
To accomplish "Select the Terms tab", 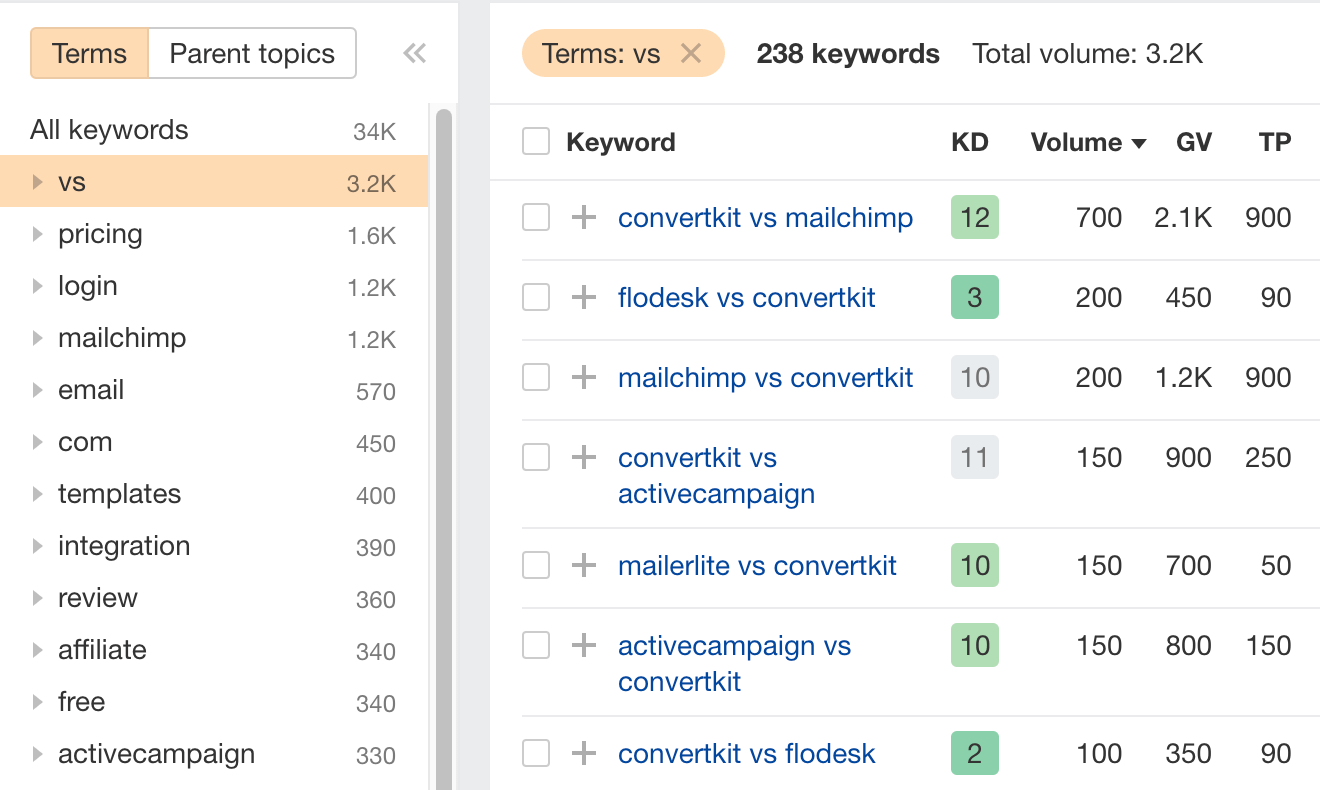I will (89, 53).
